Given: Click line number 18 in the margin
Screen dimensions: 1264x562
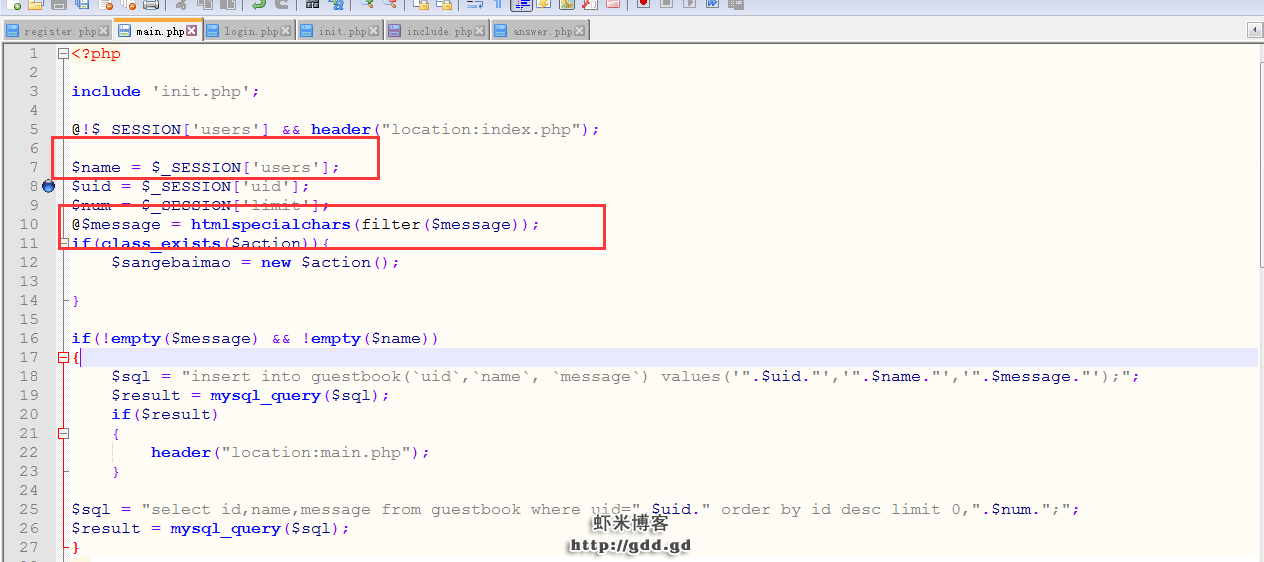Looking at the screenshot, I should point(28,377).
